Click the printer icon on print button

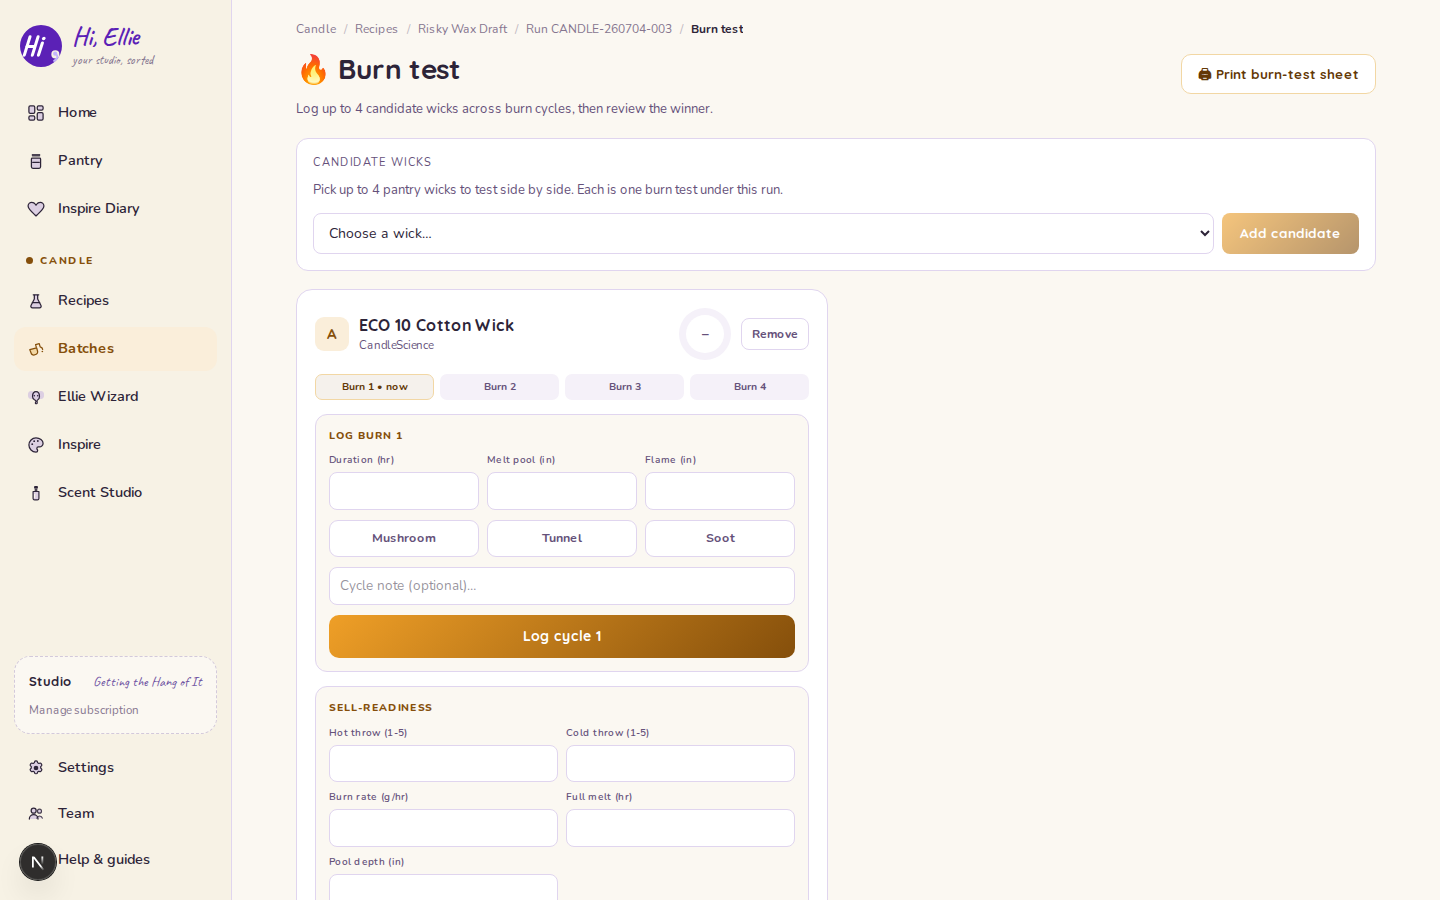pyautogui.click(x=1205, y=74)
